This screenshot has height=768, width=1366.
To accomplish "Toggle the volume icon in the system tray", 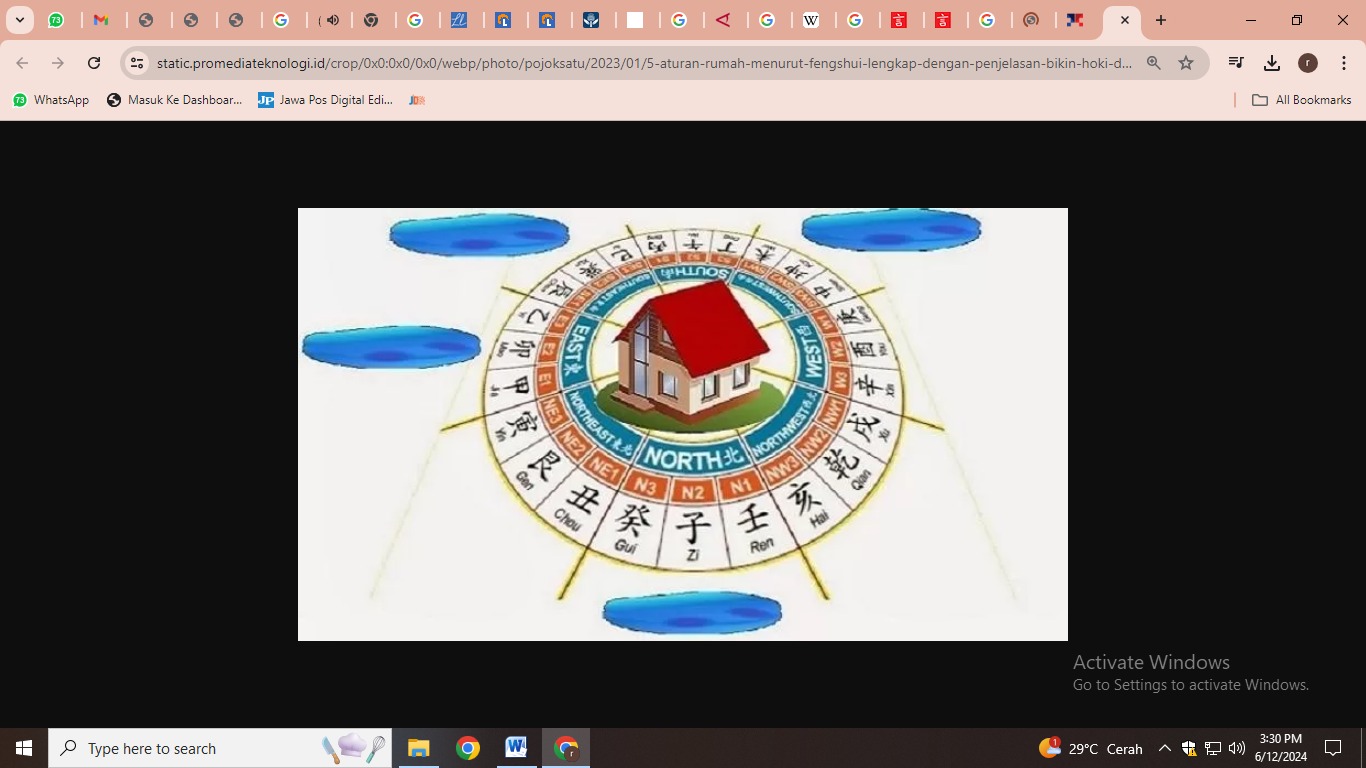I will click(x=1237, y=748).
